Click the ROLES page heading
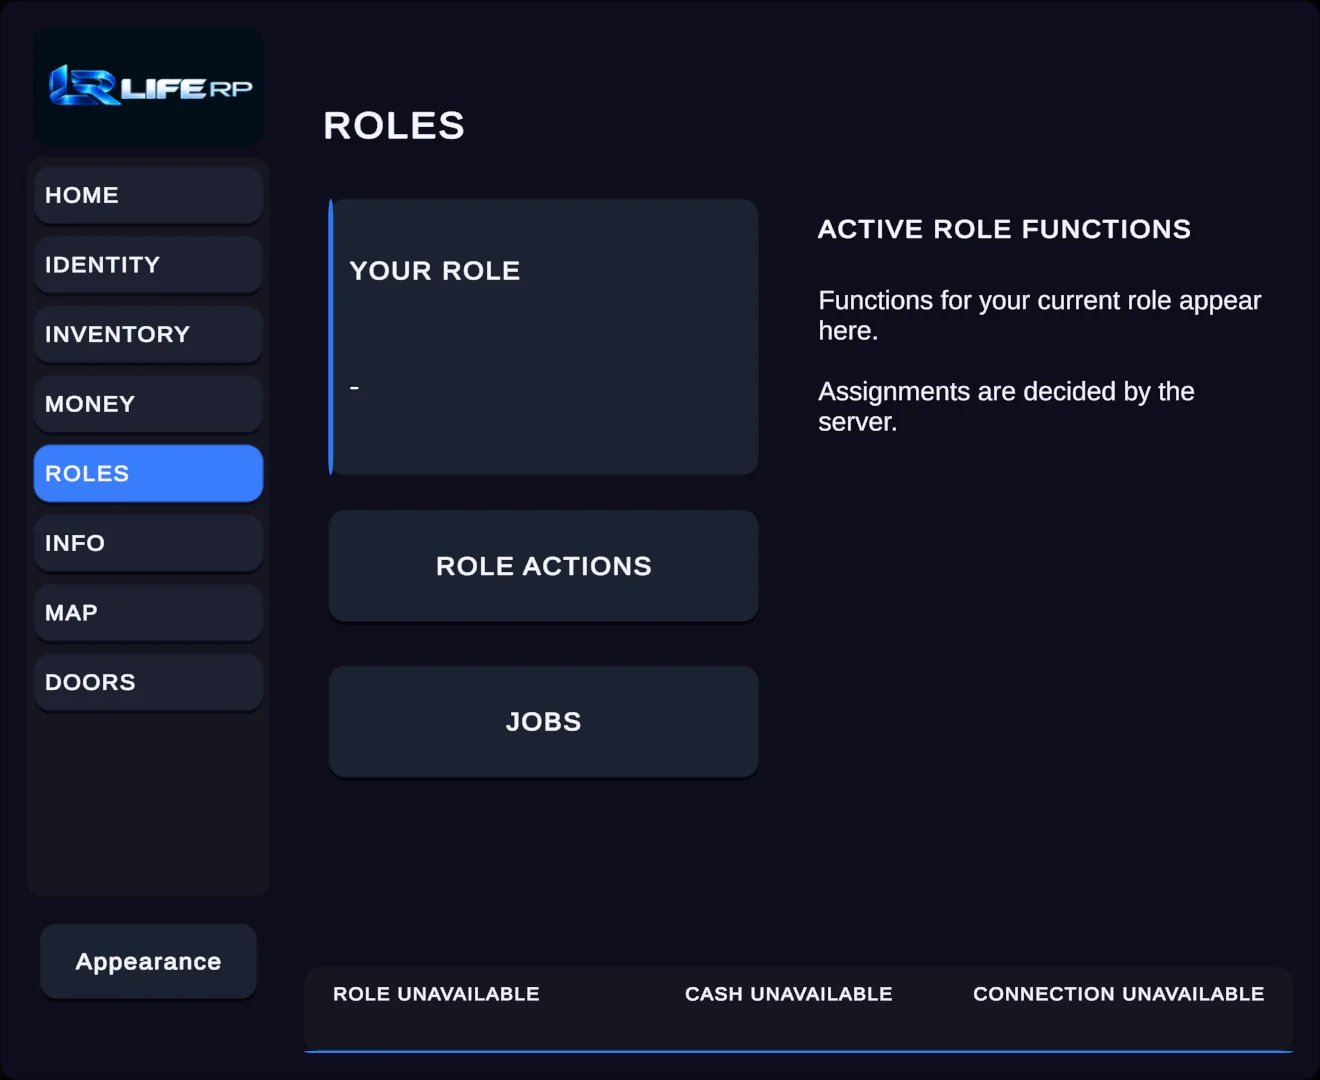 pyautogui.click(x=394, y=126)
